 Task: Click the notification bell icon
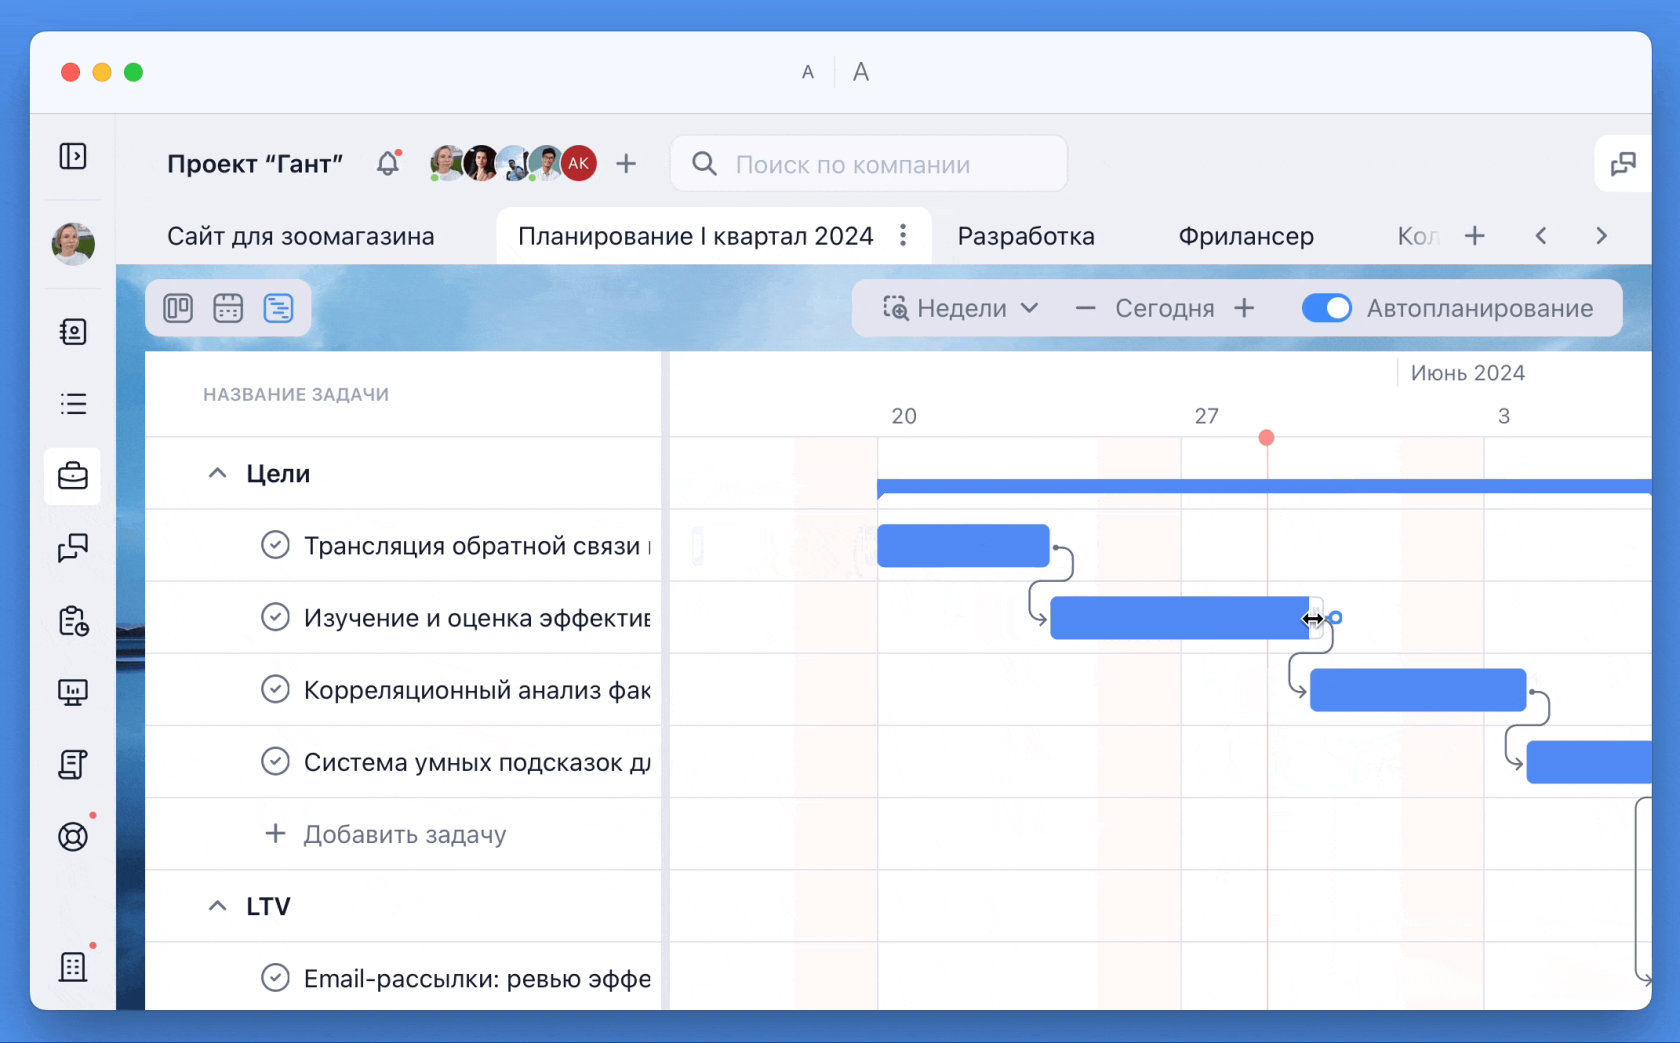point(388,164)
